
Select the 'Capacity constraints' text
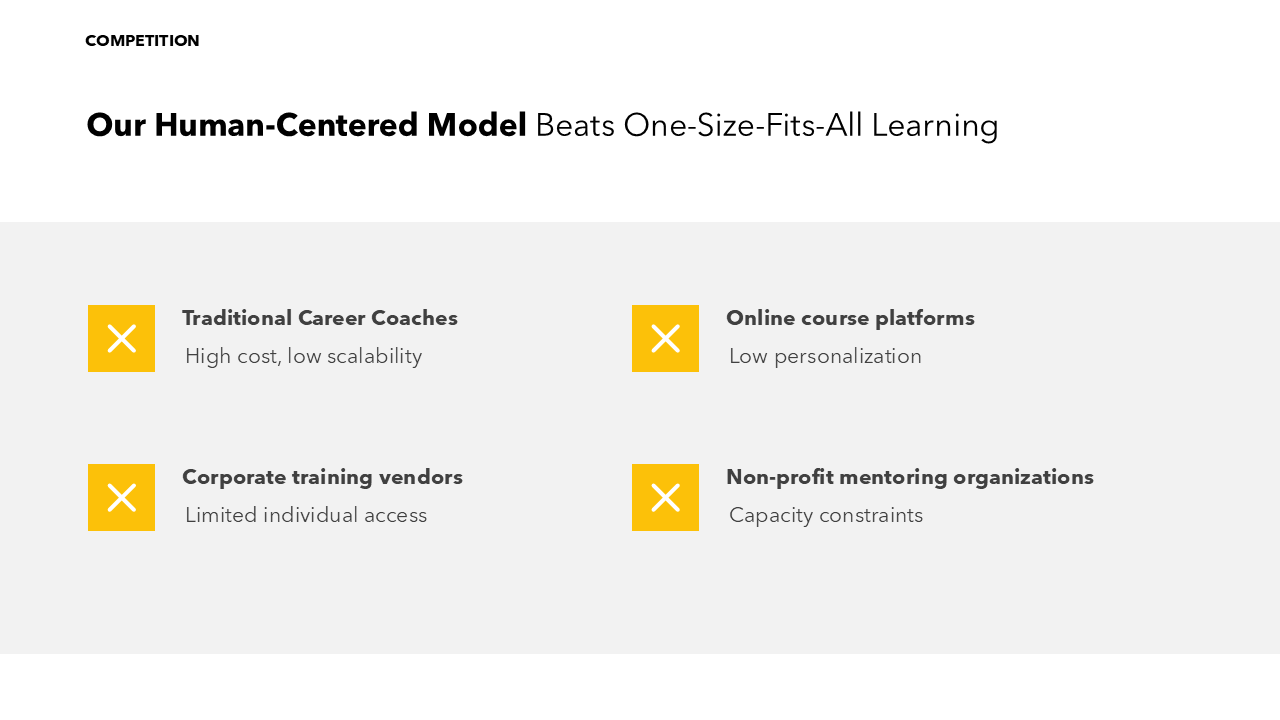(x=826, y=515)
